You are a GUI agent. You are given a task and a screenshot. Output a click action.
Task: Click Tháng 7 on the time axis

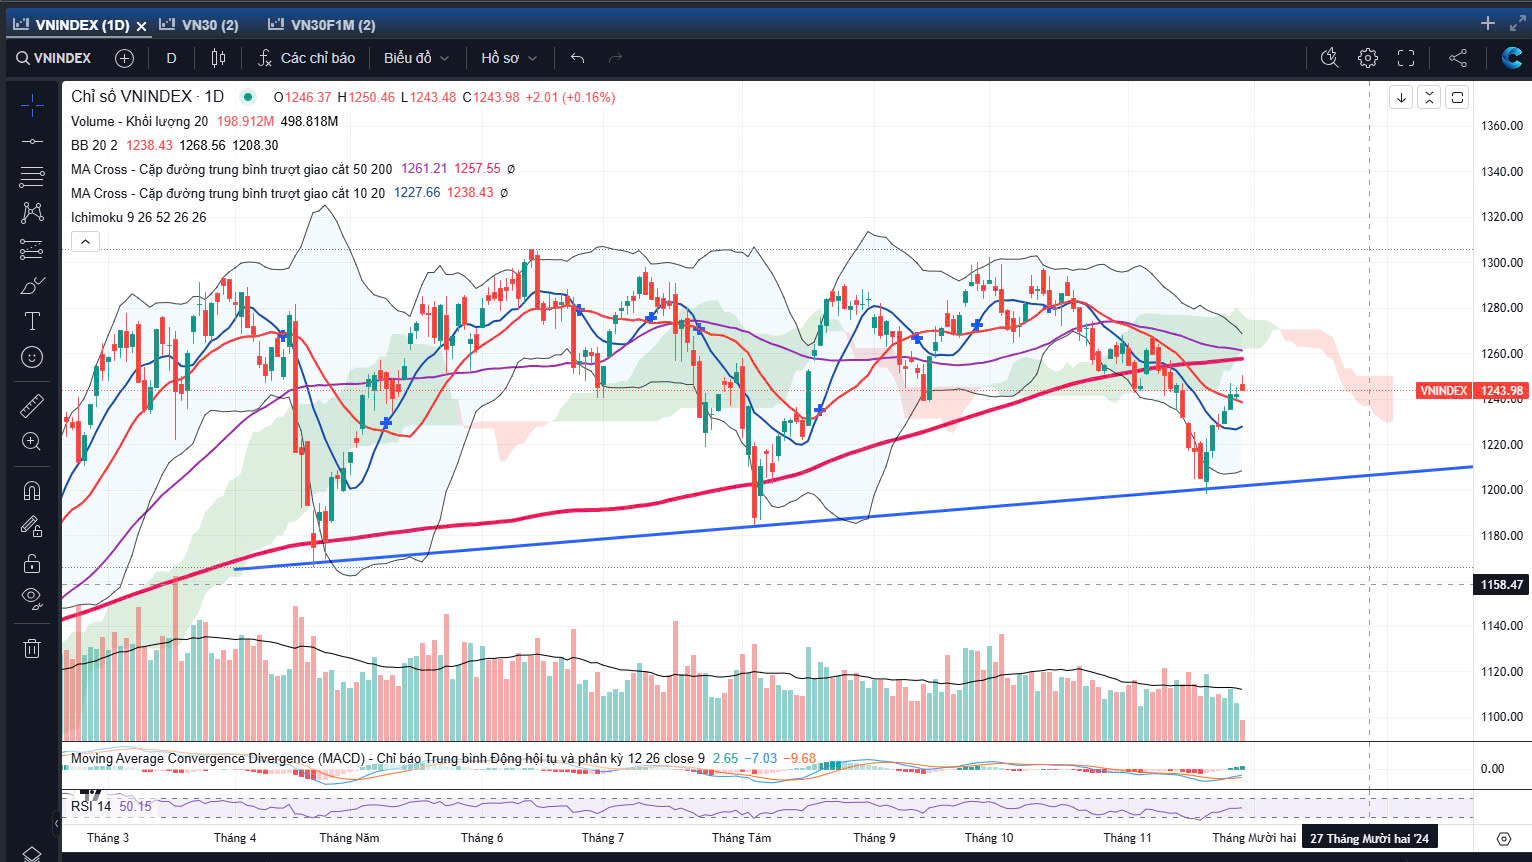point(603,838)
